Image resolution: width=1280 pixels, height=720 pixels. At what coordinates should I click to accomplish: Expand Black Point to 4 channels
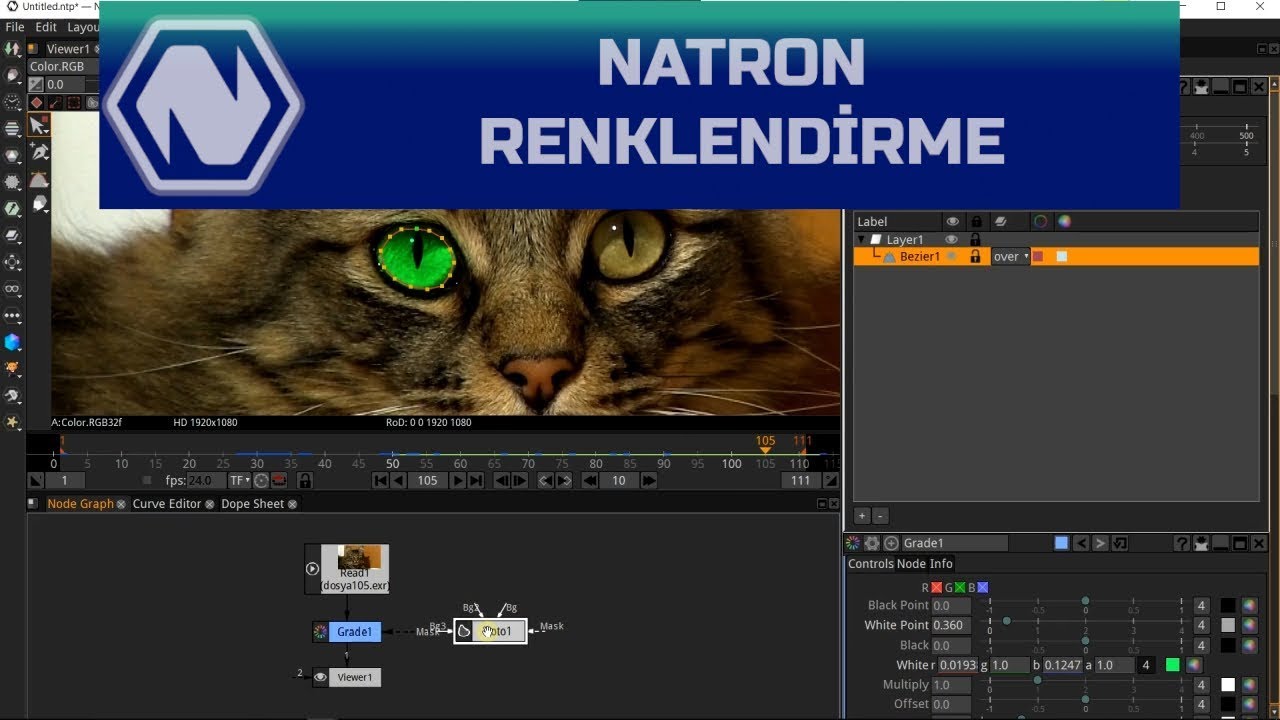point(1202,605)
